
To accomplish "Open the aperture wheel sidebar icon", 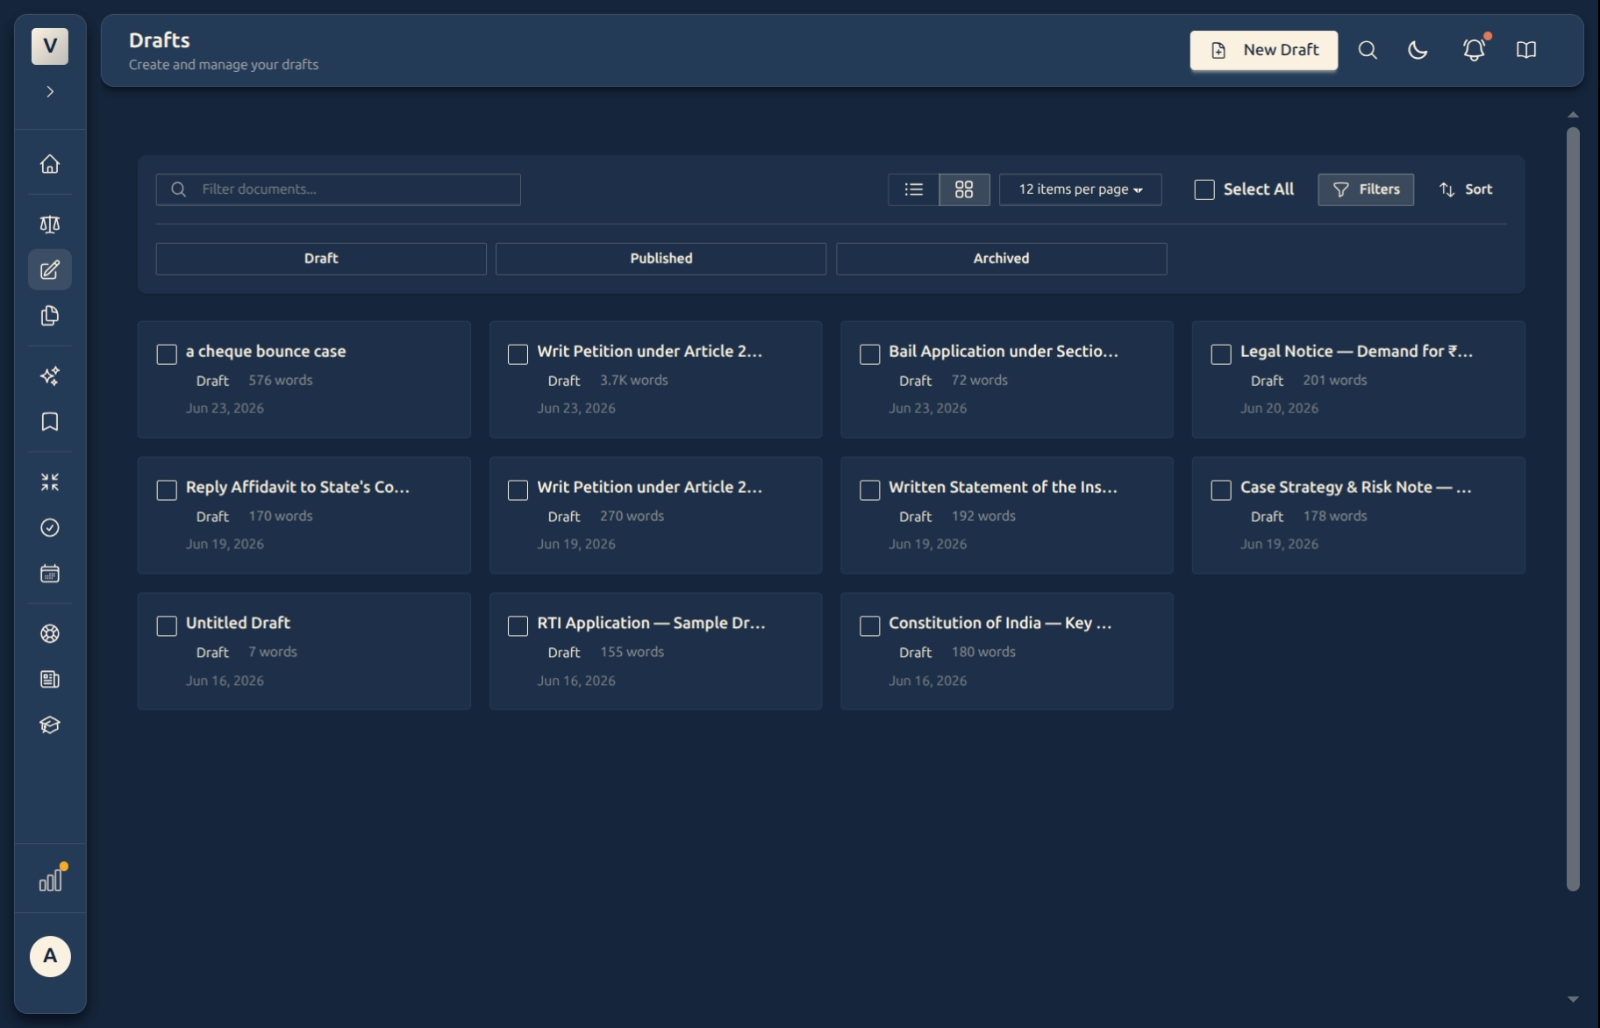I will pyautogui.click(x=50, y=634).
